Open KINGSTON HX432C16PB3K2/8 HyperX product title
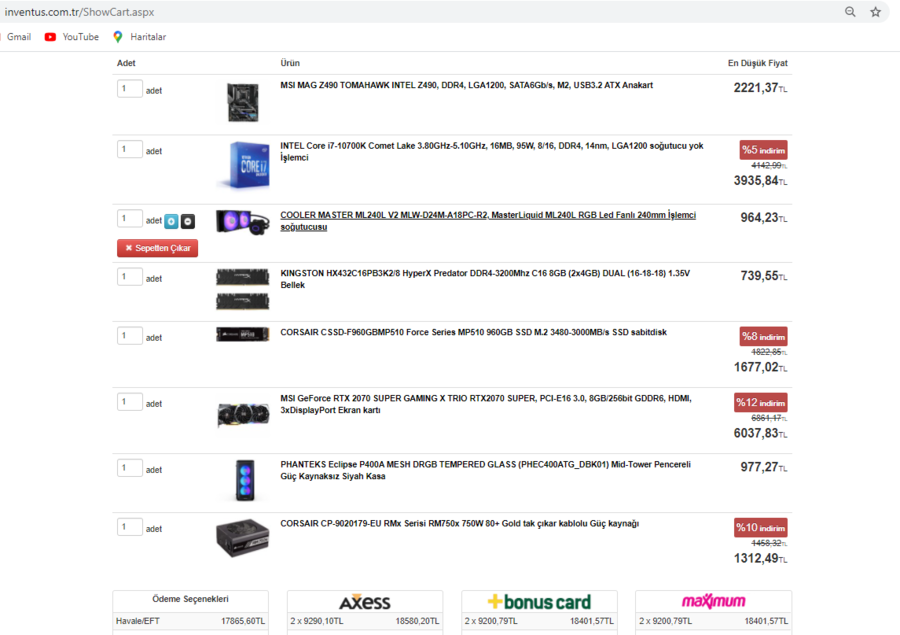900x635 pixels. click(x=485, y=279)
